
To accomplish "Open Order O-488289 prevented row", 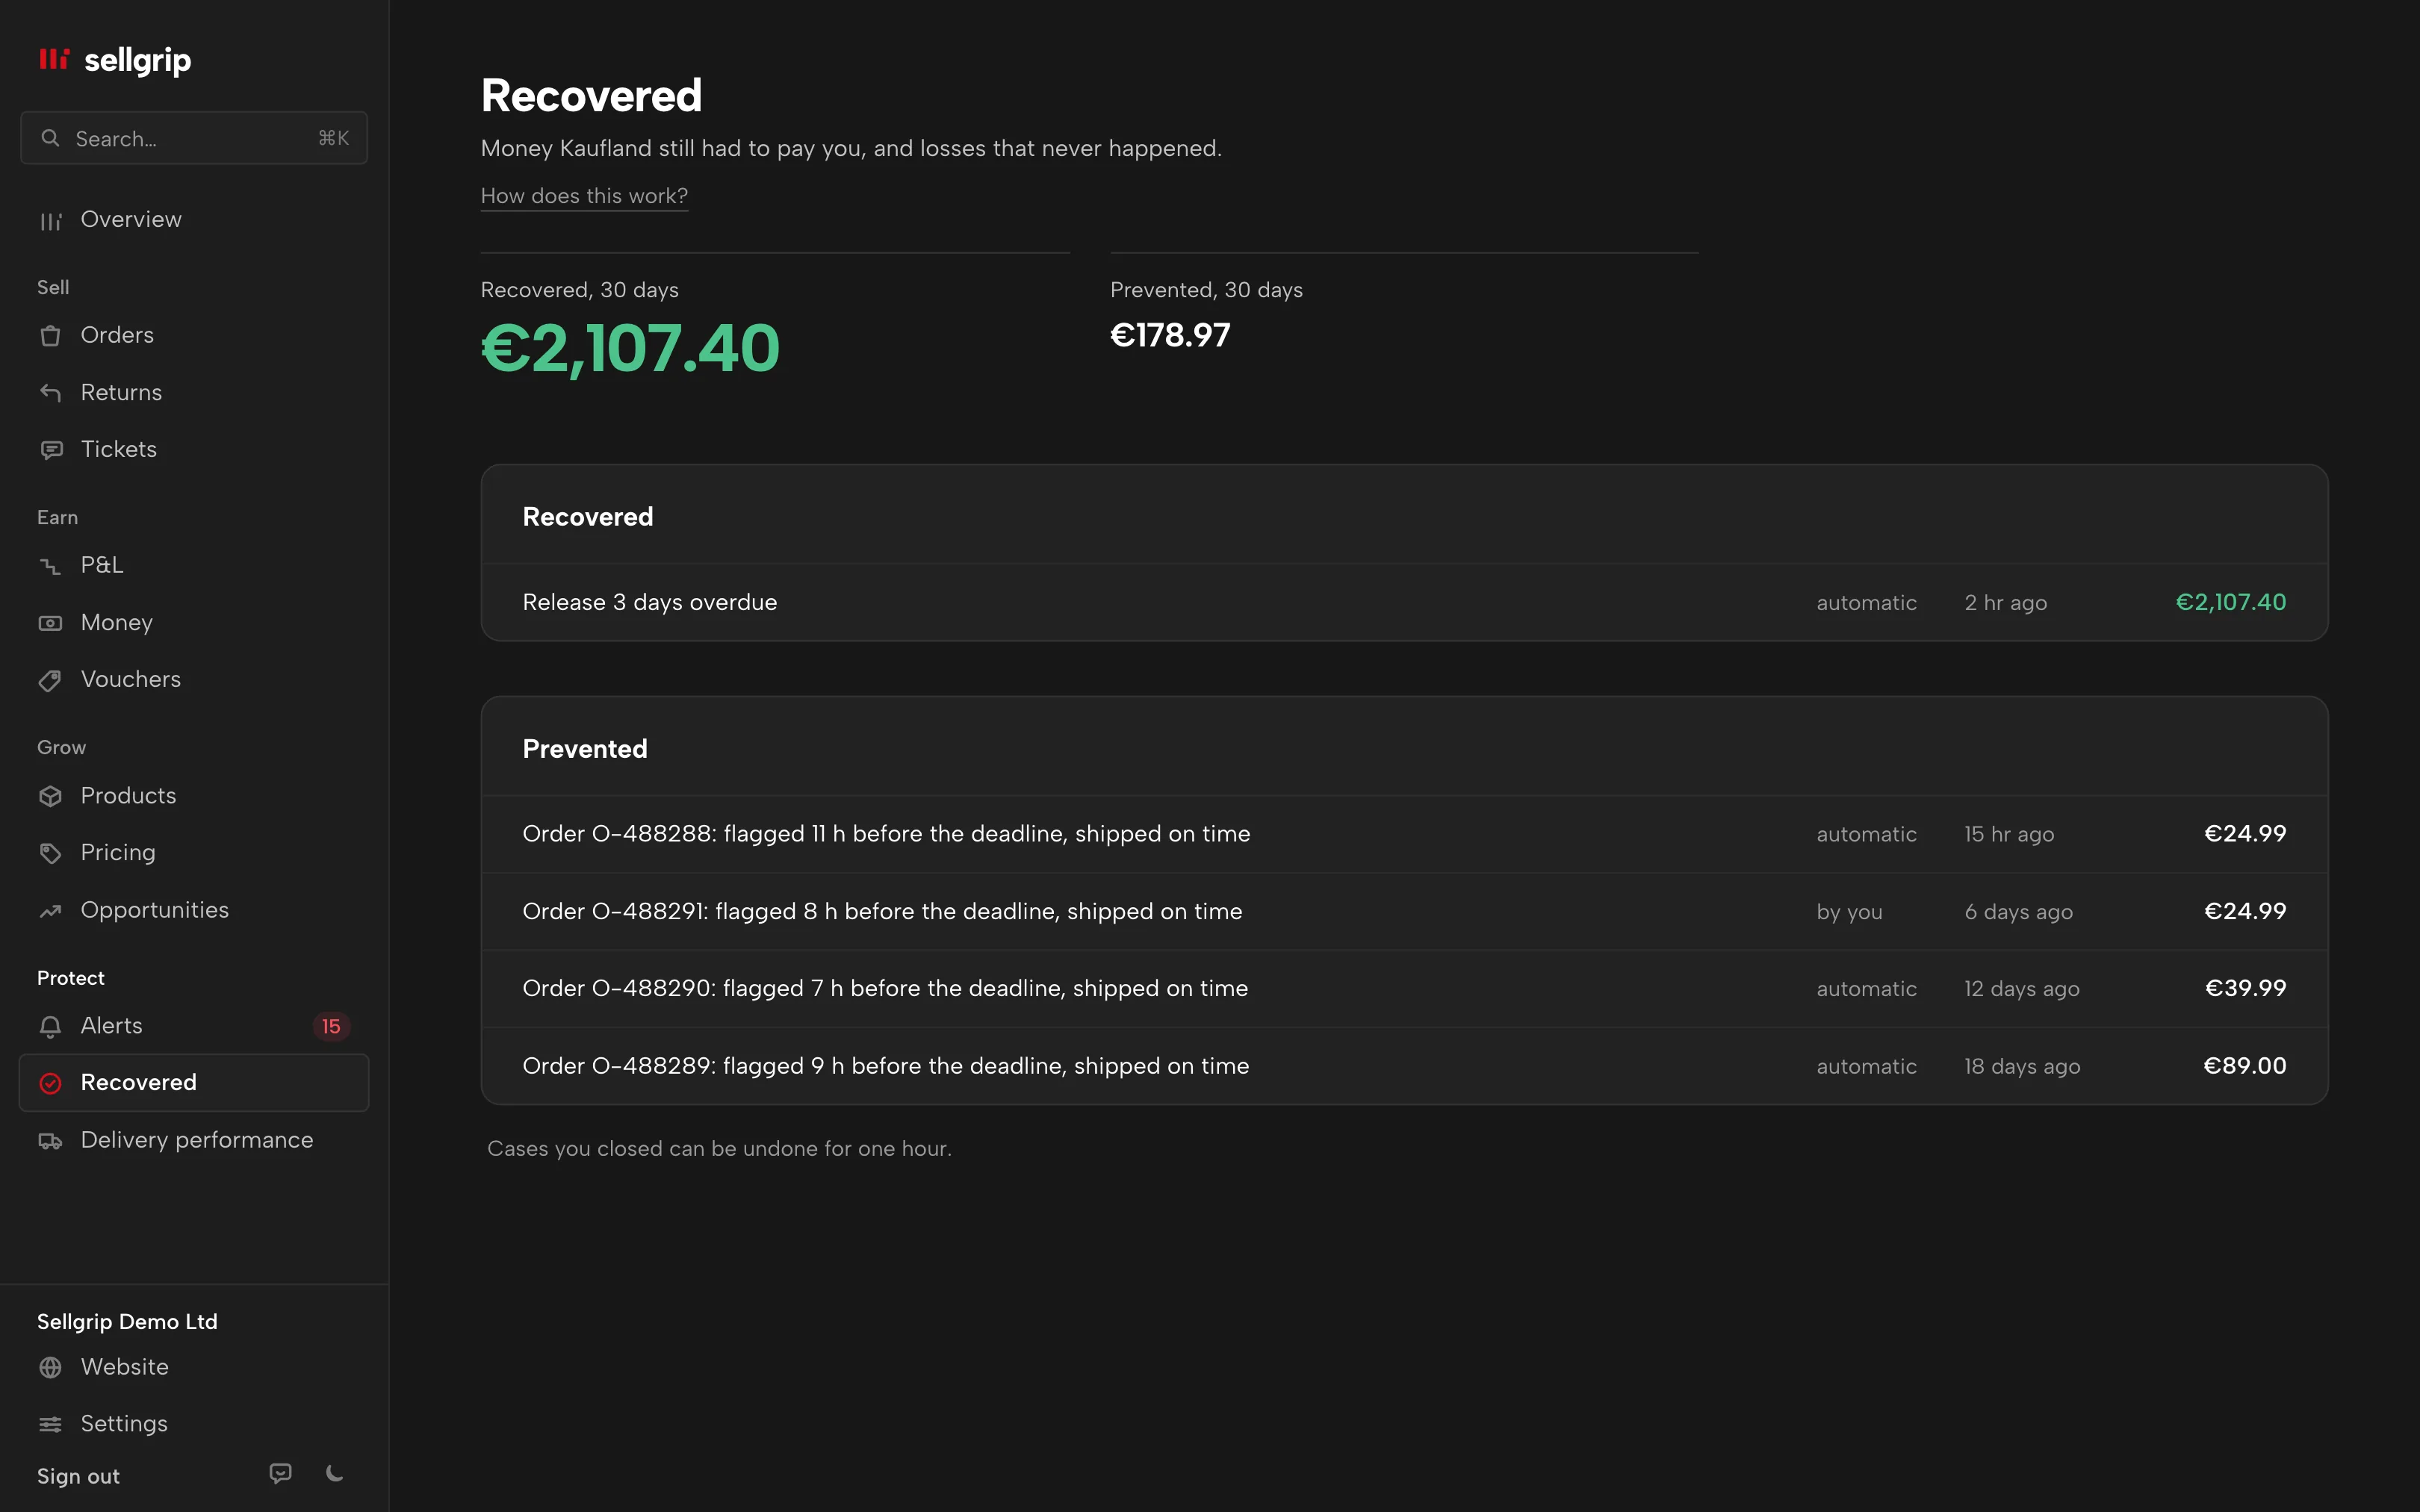I will (1404, 1066).
